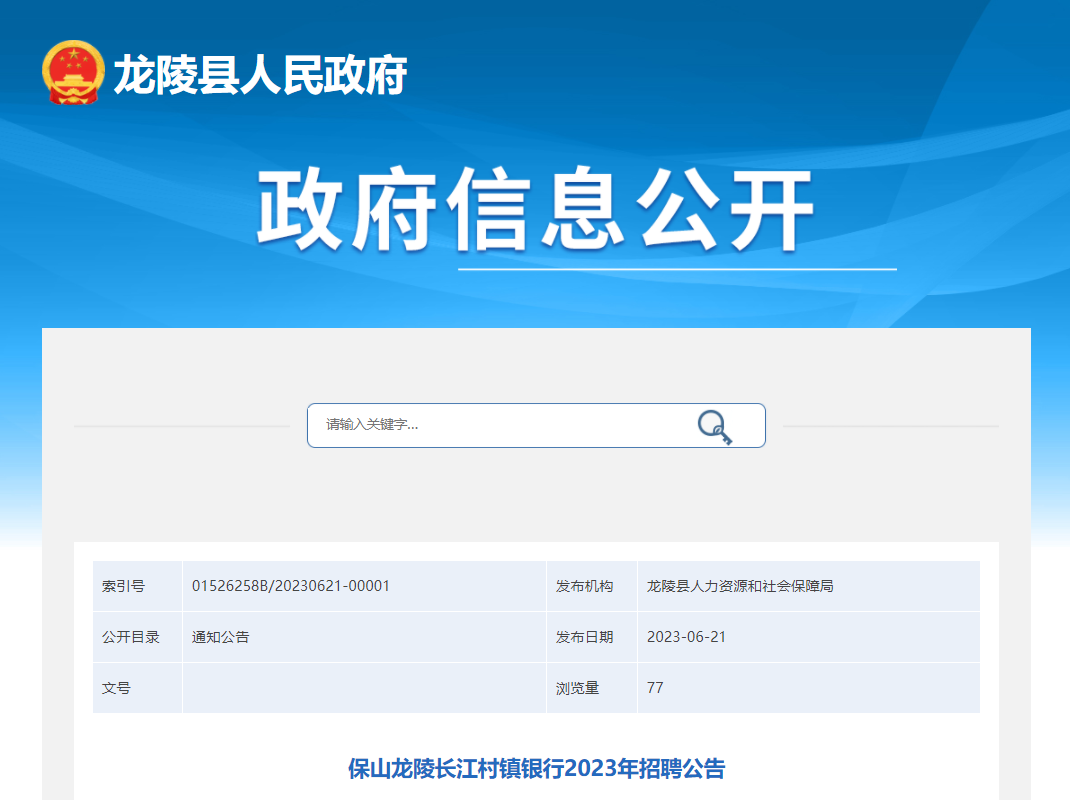Viewport: 1070px width, 800px height.
Task: Click the 公开目录 label cell
Action: (131, 637)
